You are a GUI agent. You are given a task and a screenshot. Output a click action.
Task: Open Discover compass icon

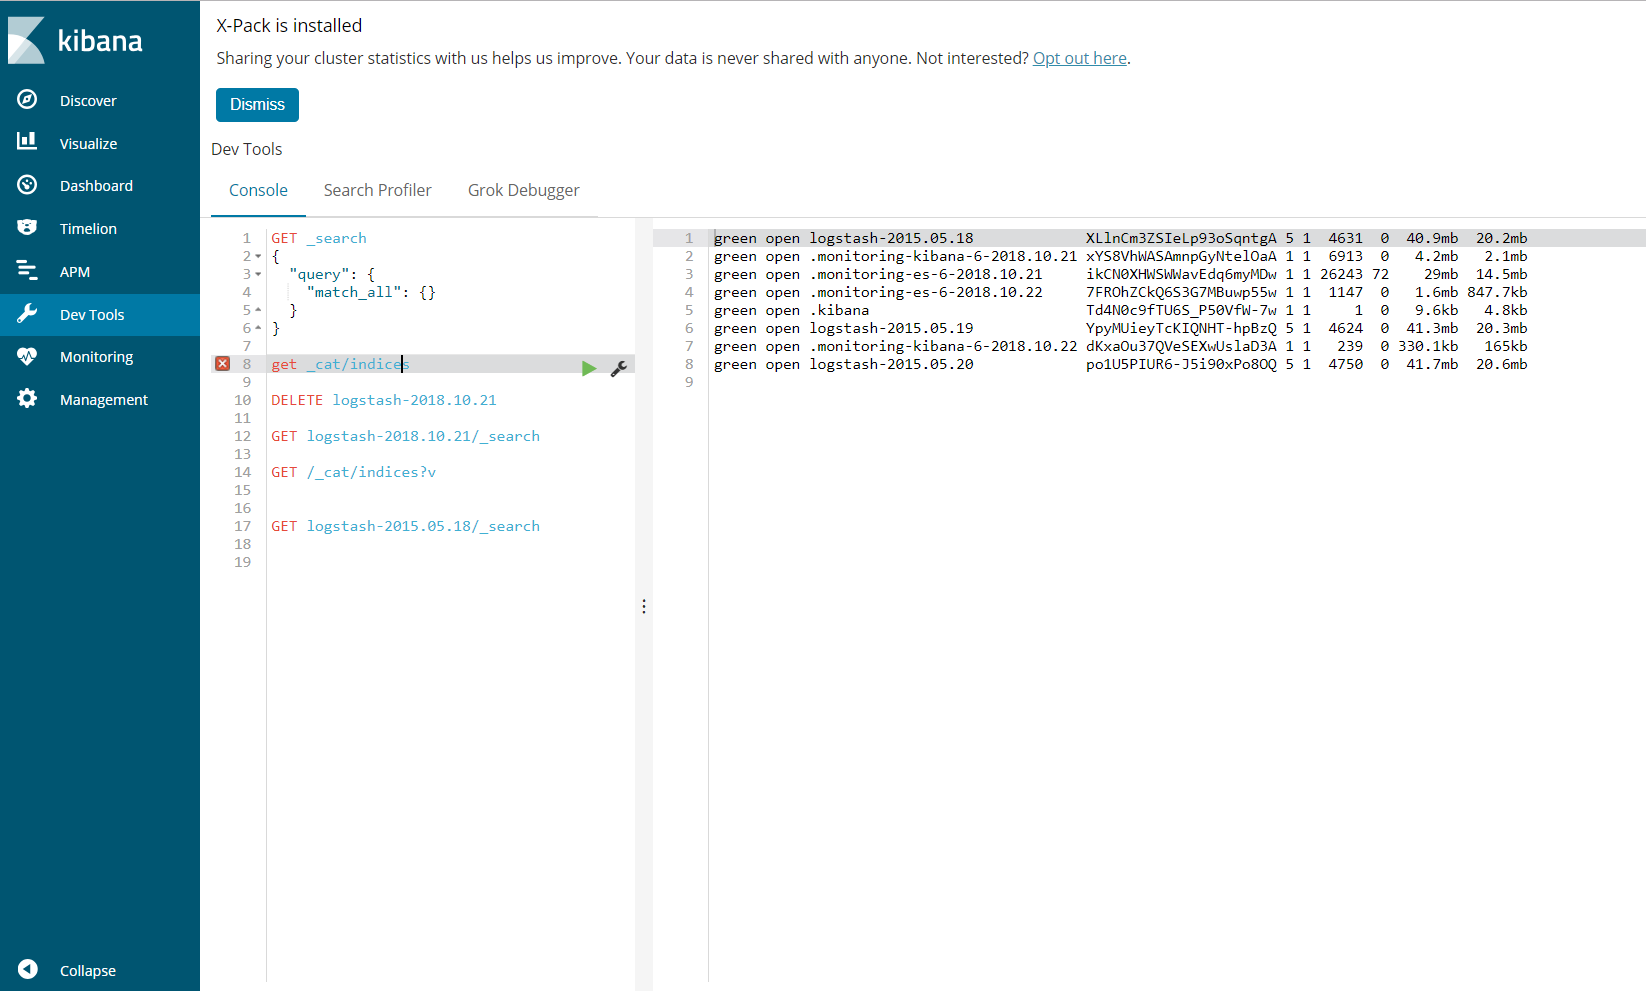click(x=27, y=99)
